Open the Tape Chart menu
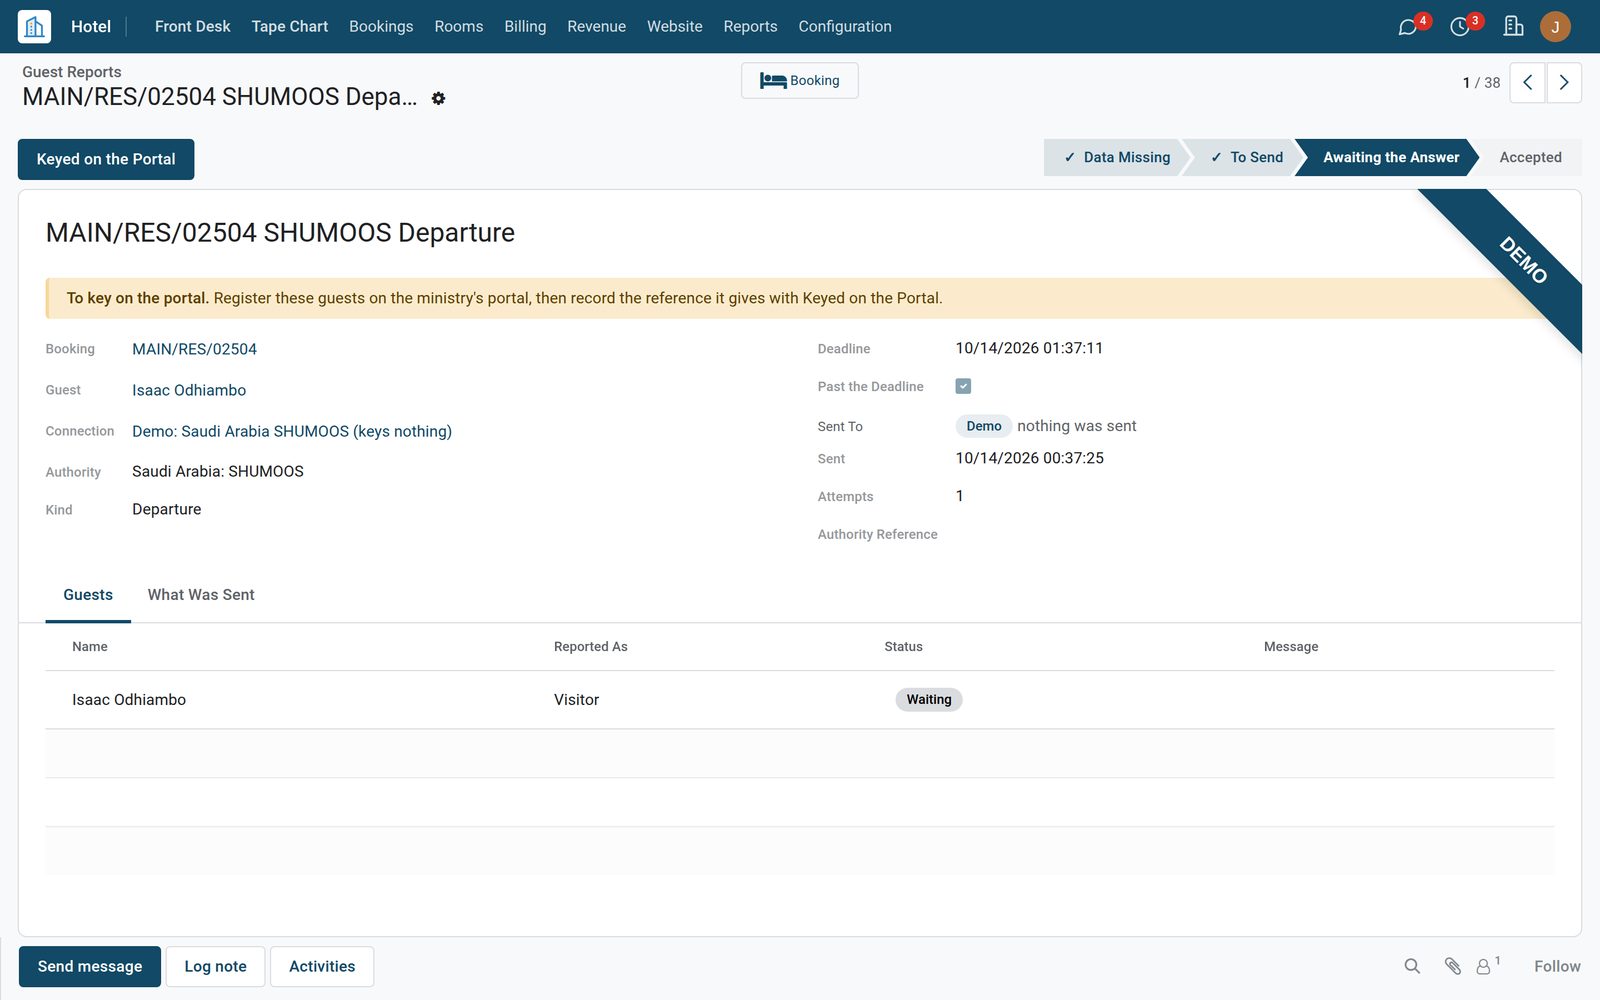1600x1000 pixels. point(289,26)
